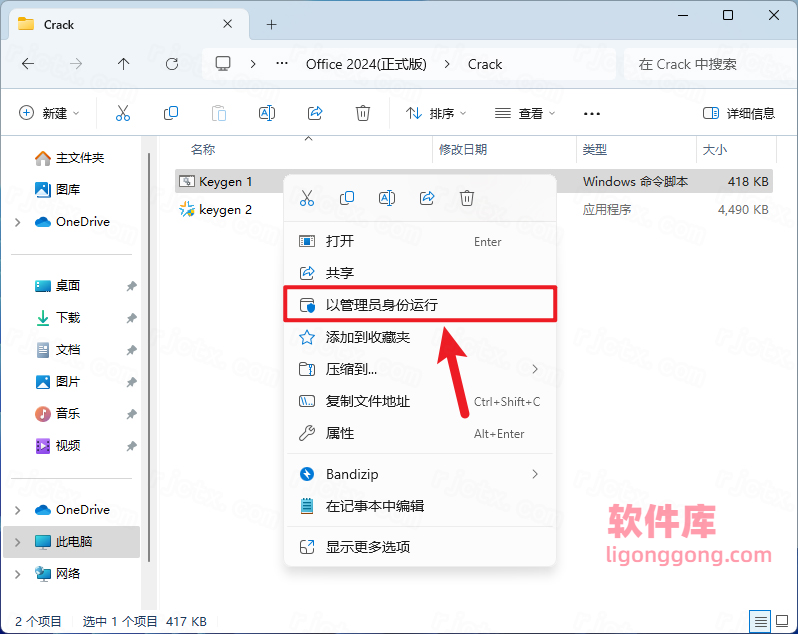Choose Properties (属性) in the context menu

420,434
